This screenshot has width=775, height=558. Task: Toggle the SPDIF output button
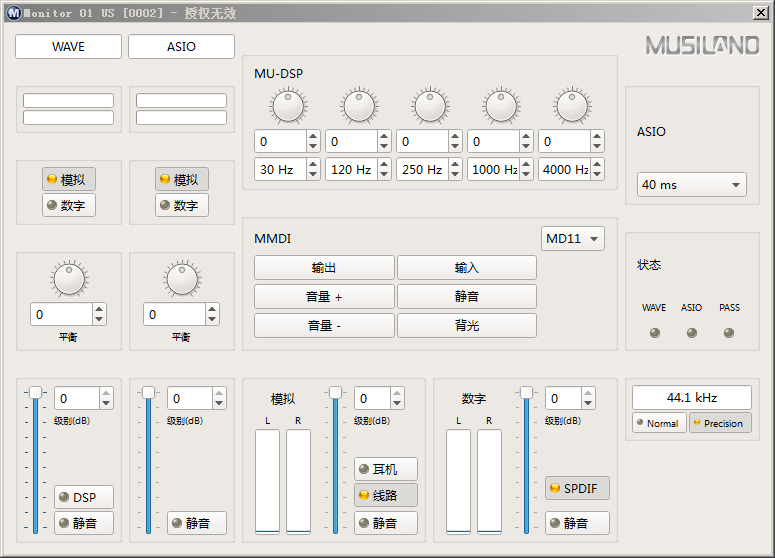(x=577, y=488)
